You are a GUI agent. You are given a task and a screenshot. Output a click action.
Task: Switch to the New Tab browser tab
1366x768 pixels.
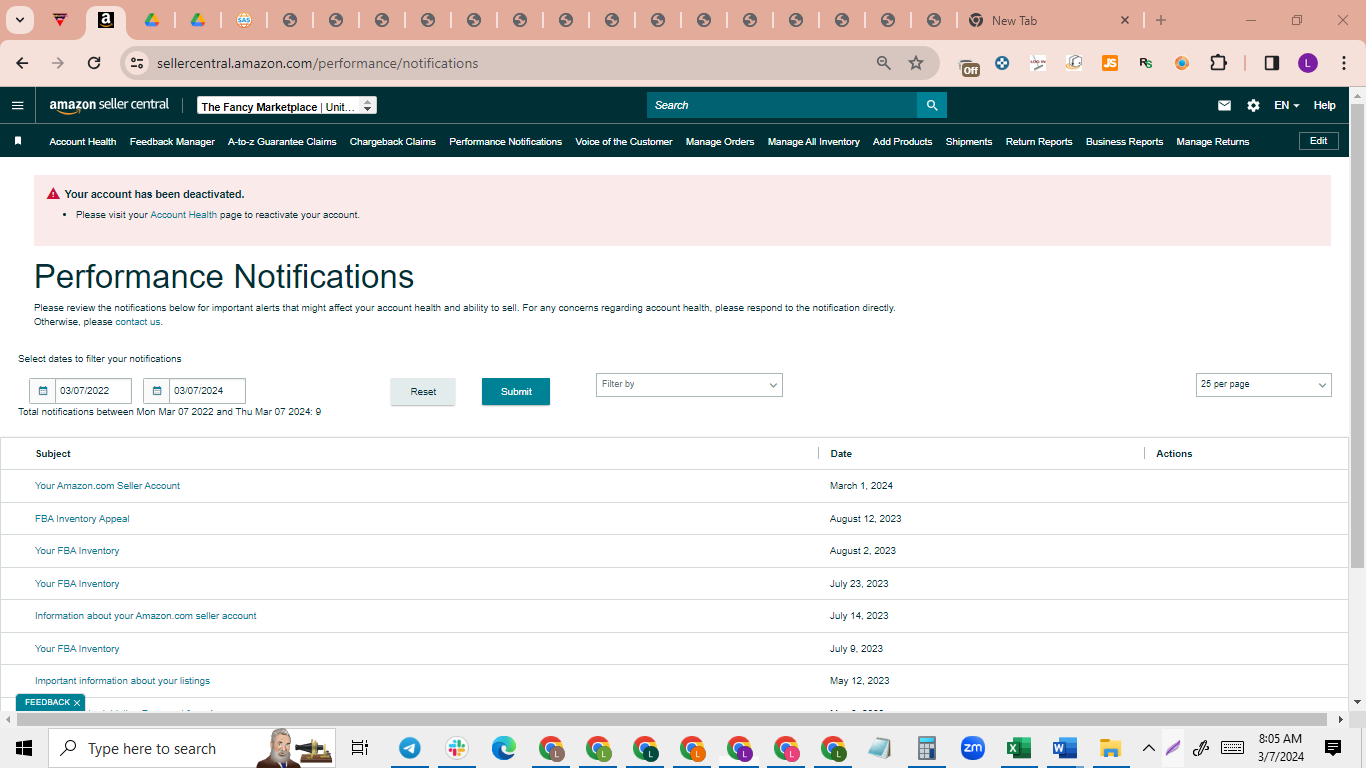coord(1050,20)
